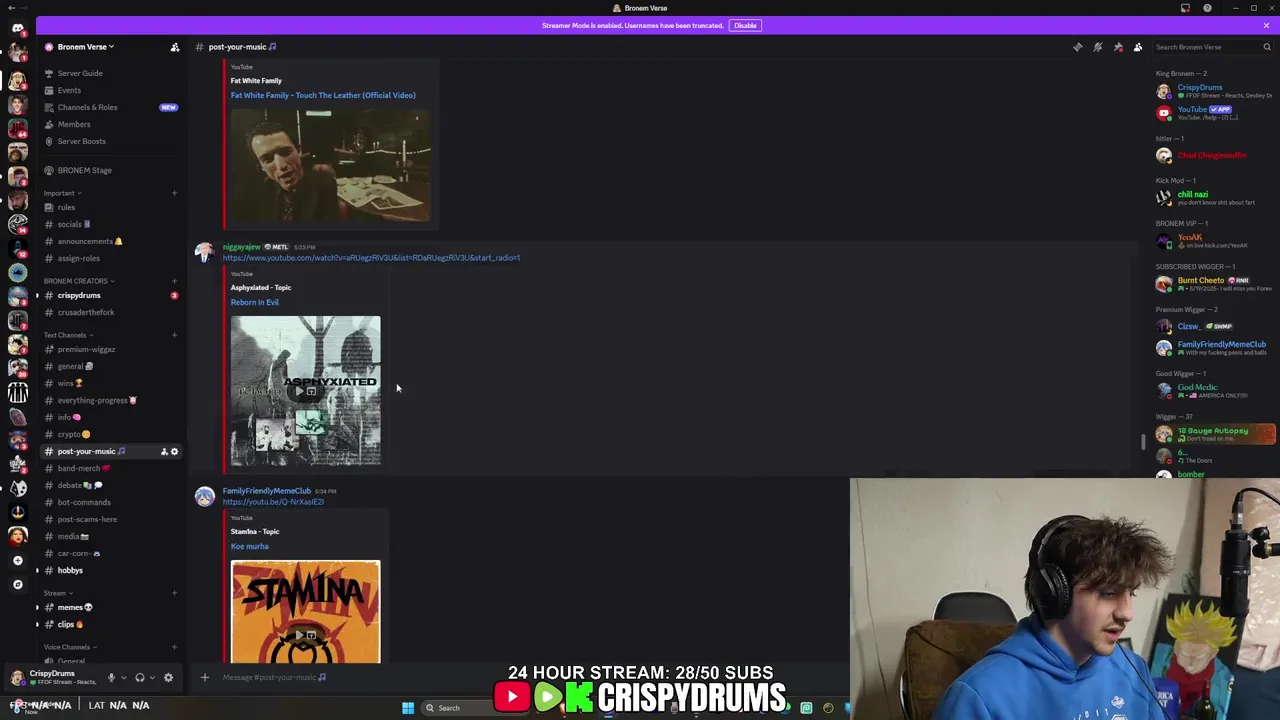Open Fat White Family Touch The Leather link
This screenshot has height=720, width=1280.
(x=323, y=95)
